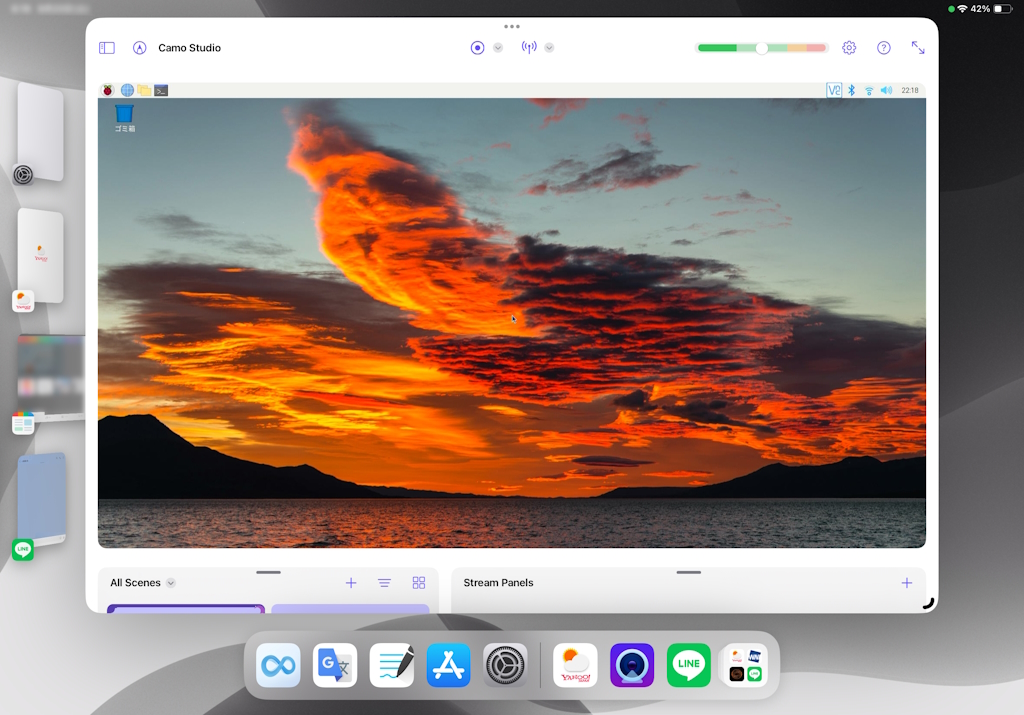Open the App Library folder in the dock
Screen dimensions: 1024x715
coord(746,665)
